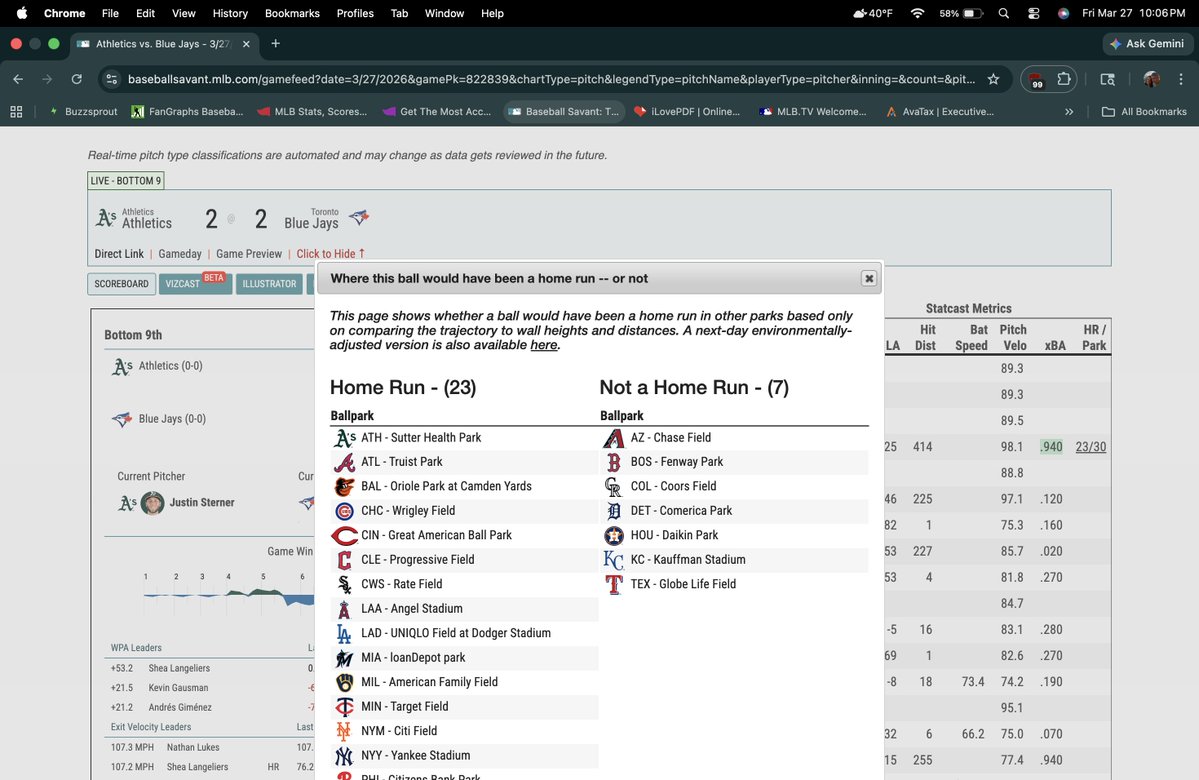Switch to the VIZCAST beta tab
The height and width of the screenshot is (780, 1199).
point(195,284)
